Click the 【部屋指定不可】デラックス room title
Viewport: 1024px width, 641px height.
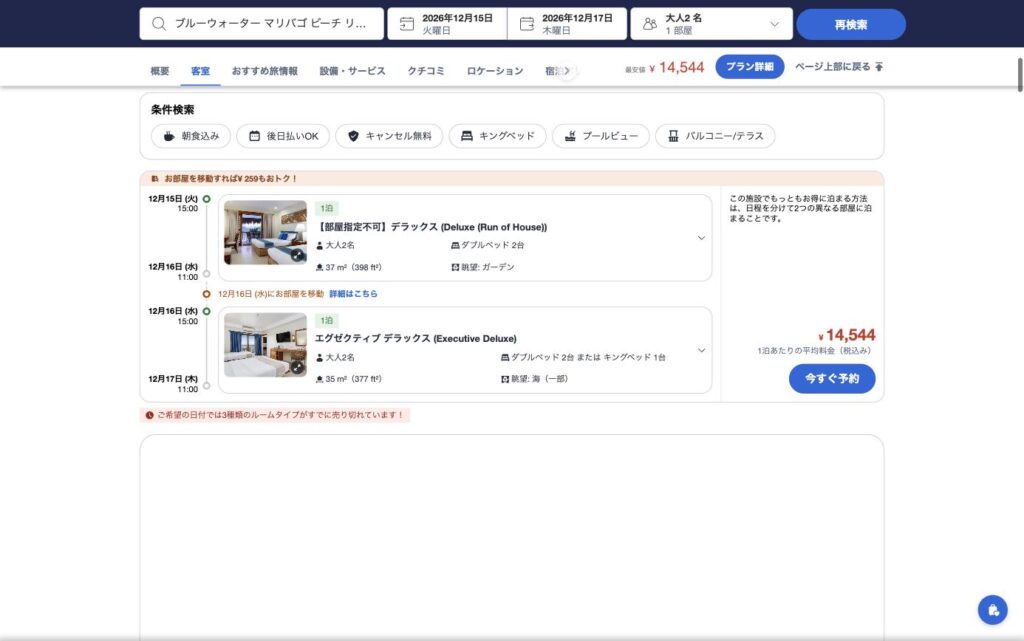pyautogui.click(x=431, y=227)
